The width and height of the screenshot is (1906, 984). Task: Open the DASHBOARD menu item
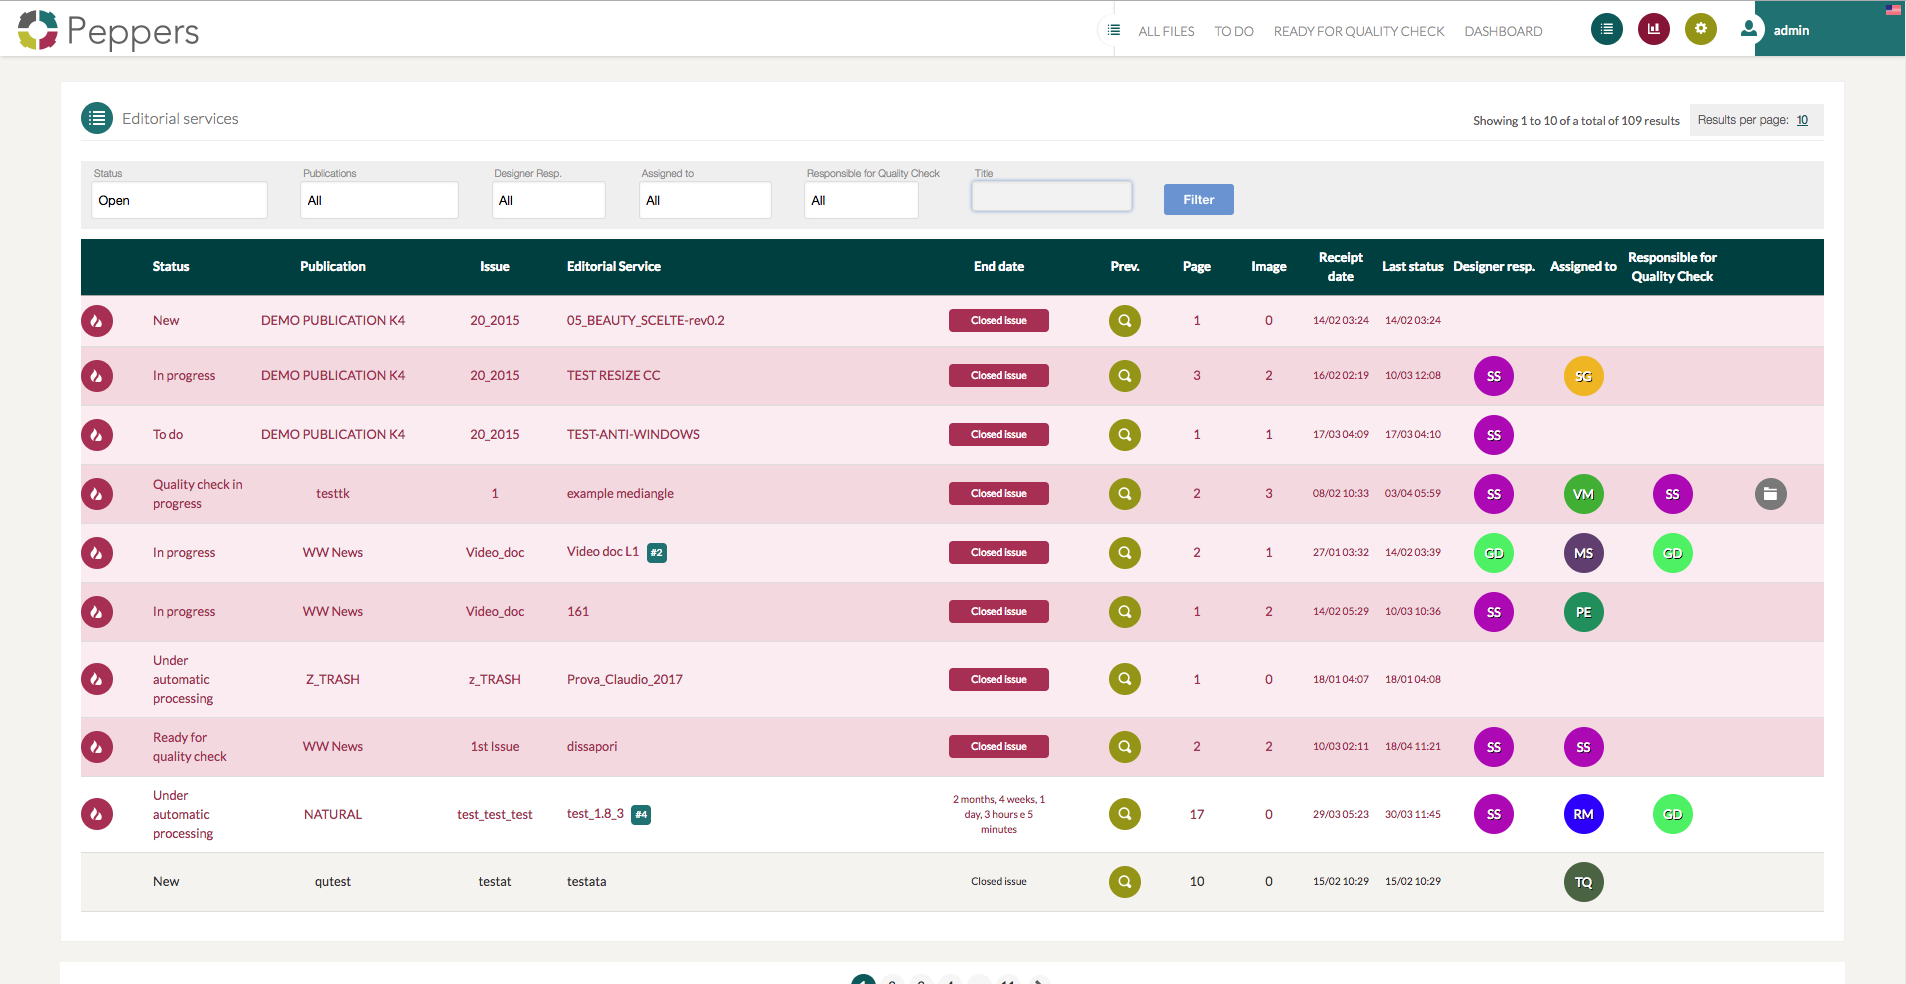coord(1502,31)
